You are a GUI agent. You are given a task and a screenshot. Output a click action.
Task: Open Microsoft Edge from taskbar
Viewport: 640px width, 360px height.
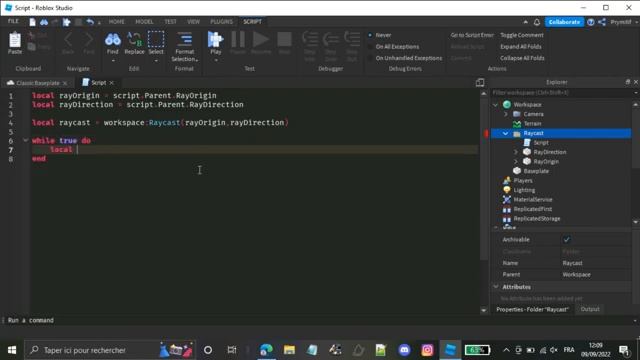click(x=266, y=350)
